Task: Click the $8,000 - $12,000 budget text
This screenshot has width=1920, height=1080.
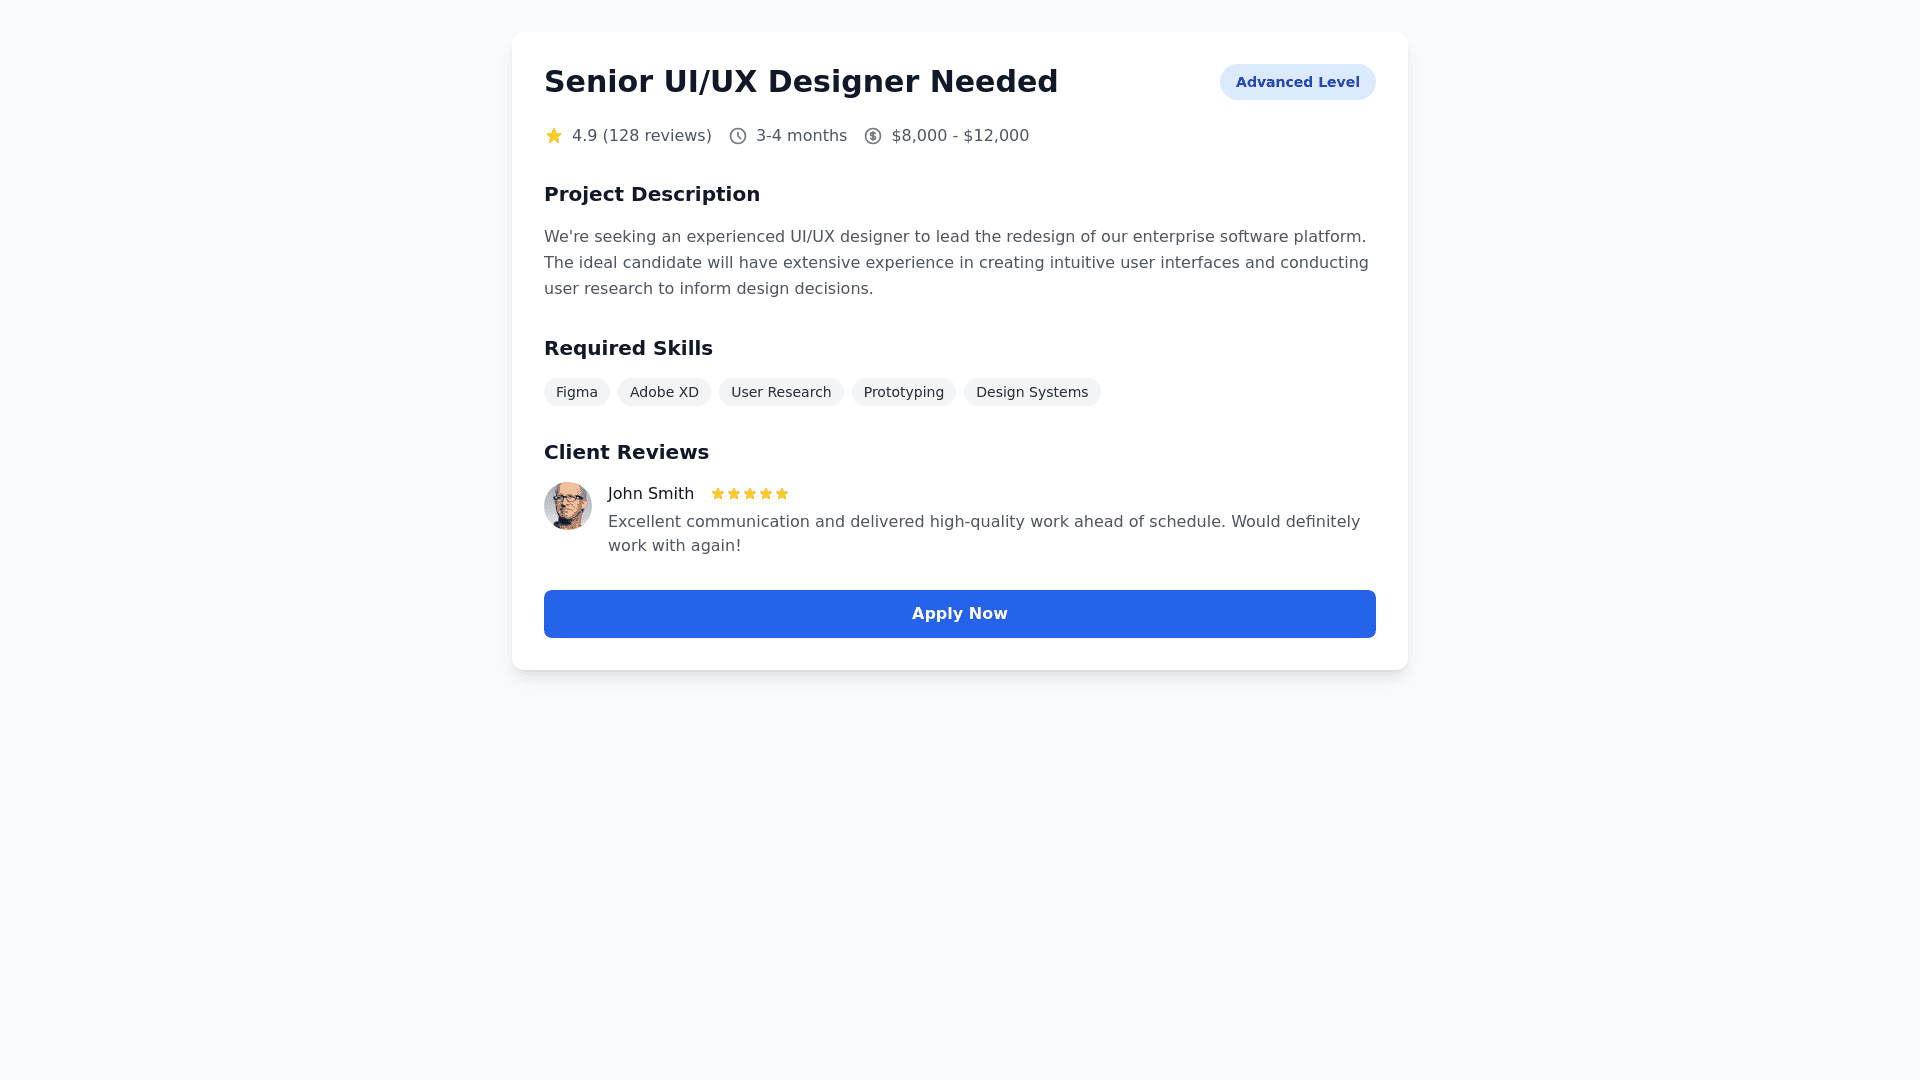Action: click(x=960, y=136)
